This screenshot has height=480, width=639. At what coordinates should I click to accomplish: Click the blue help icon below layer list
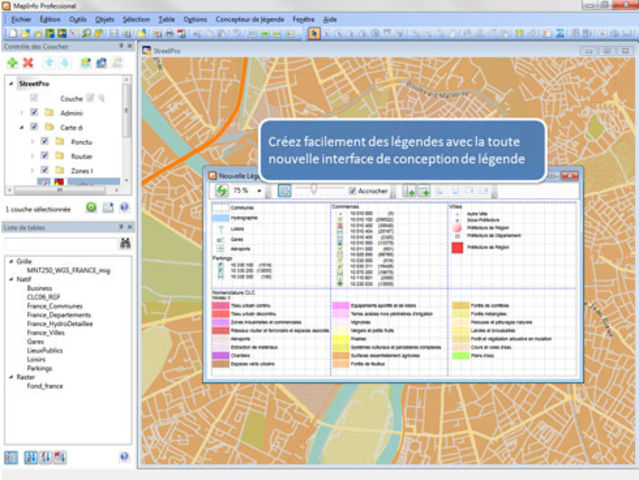click(124, 207)
